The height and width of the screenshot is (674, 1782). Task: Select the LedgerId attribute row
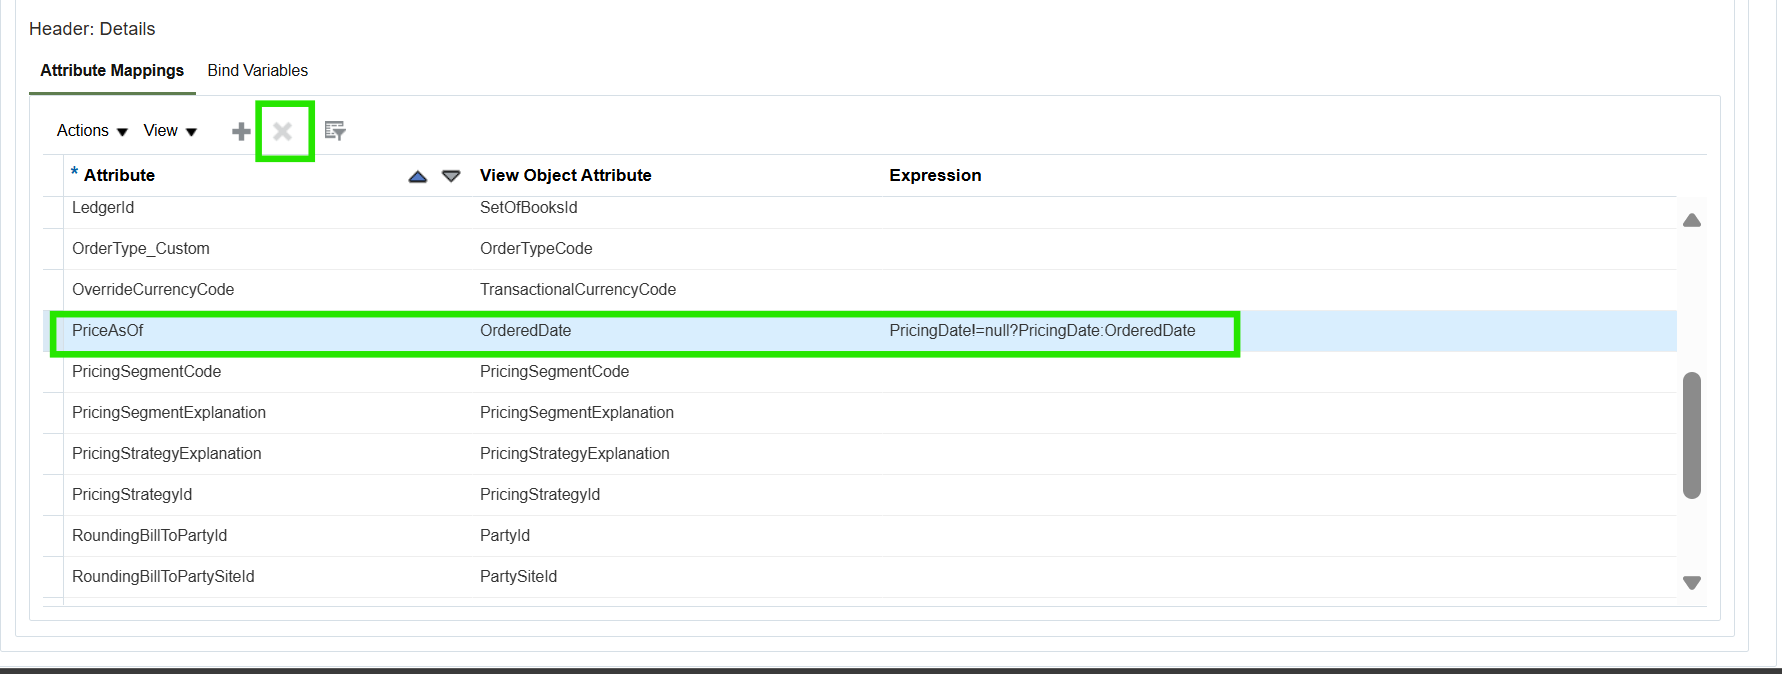pos(860,208)
